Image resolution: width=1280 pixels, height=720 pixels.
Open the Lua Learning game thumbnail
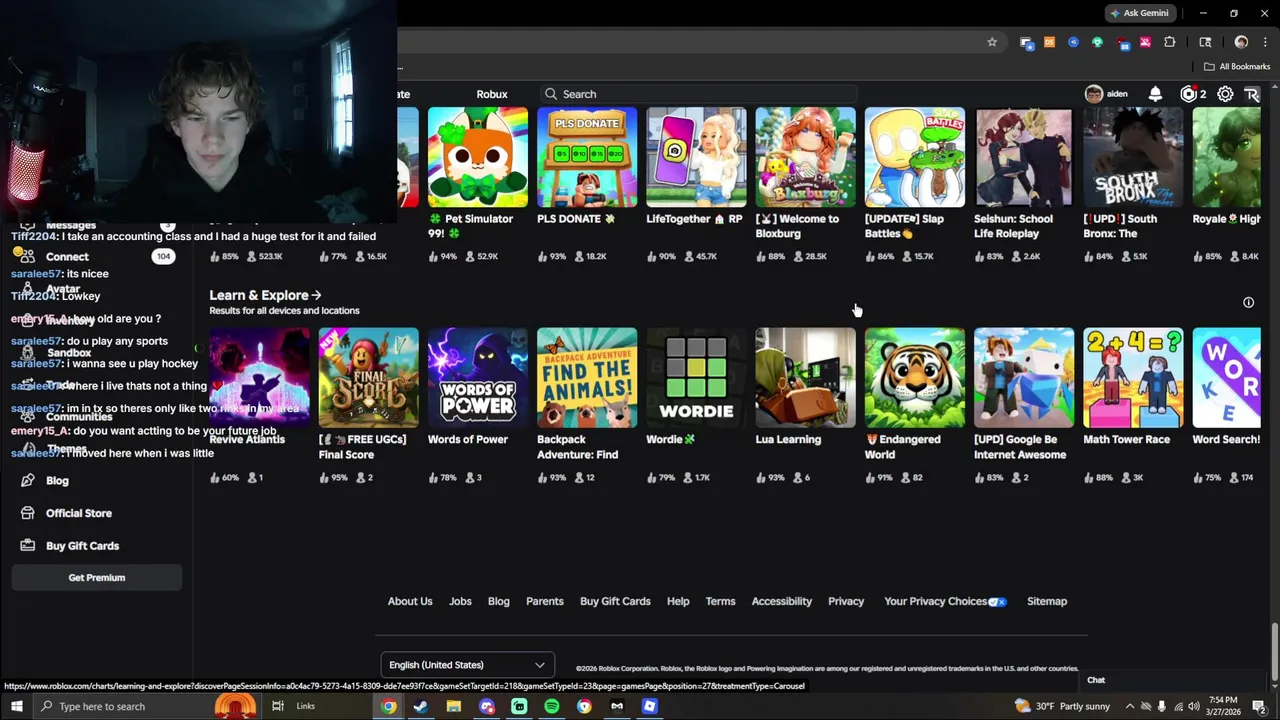pyautogui.click(x=806, y=378)
